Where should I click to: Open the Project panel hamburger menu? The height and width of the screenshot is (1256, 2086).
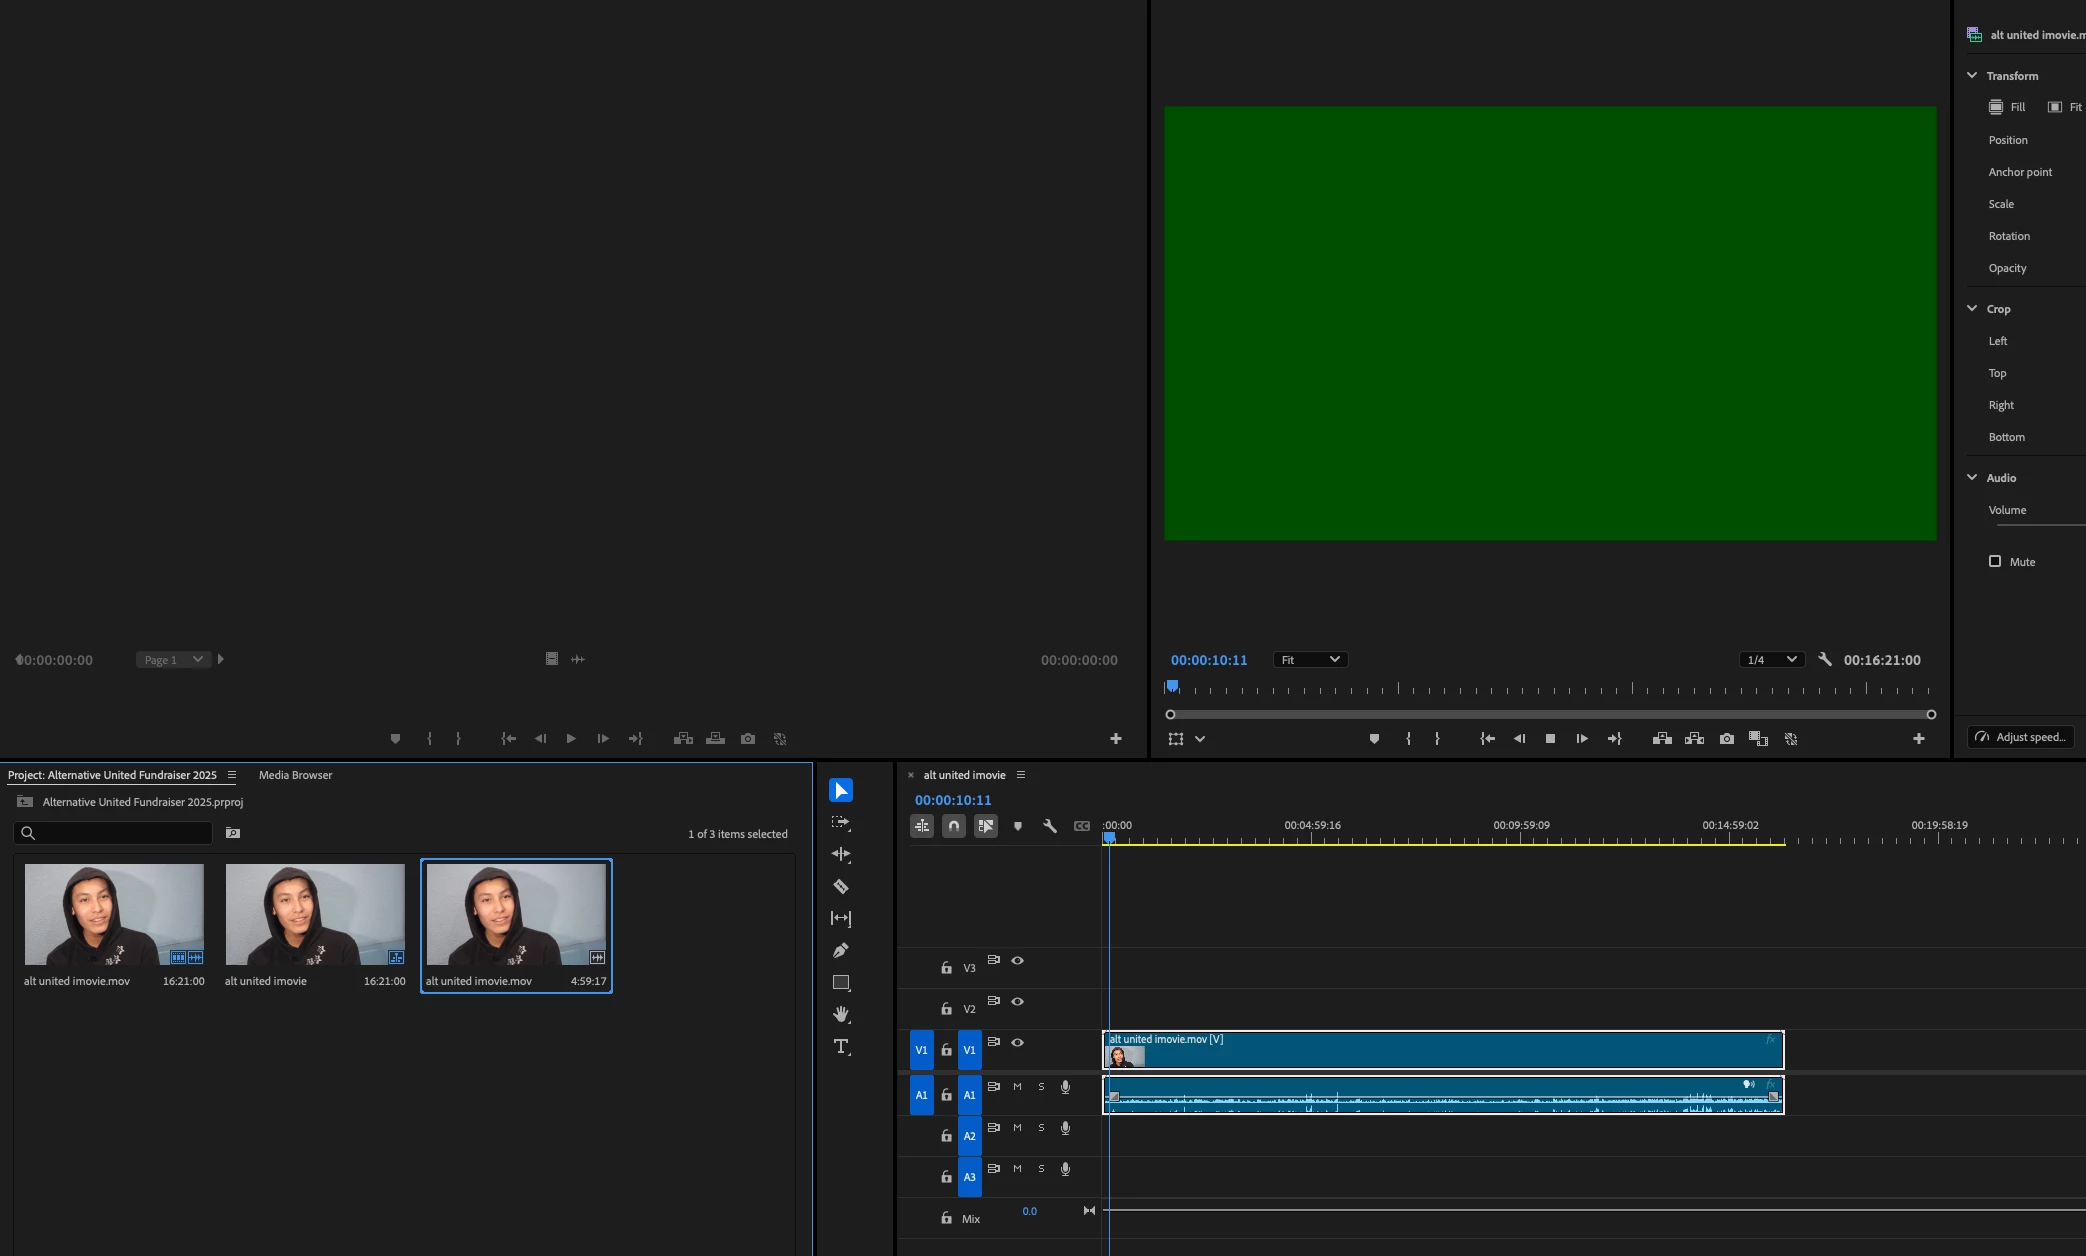tap(232, 775)
